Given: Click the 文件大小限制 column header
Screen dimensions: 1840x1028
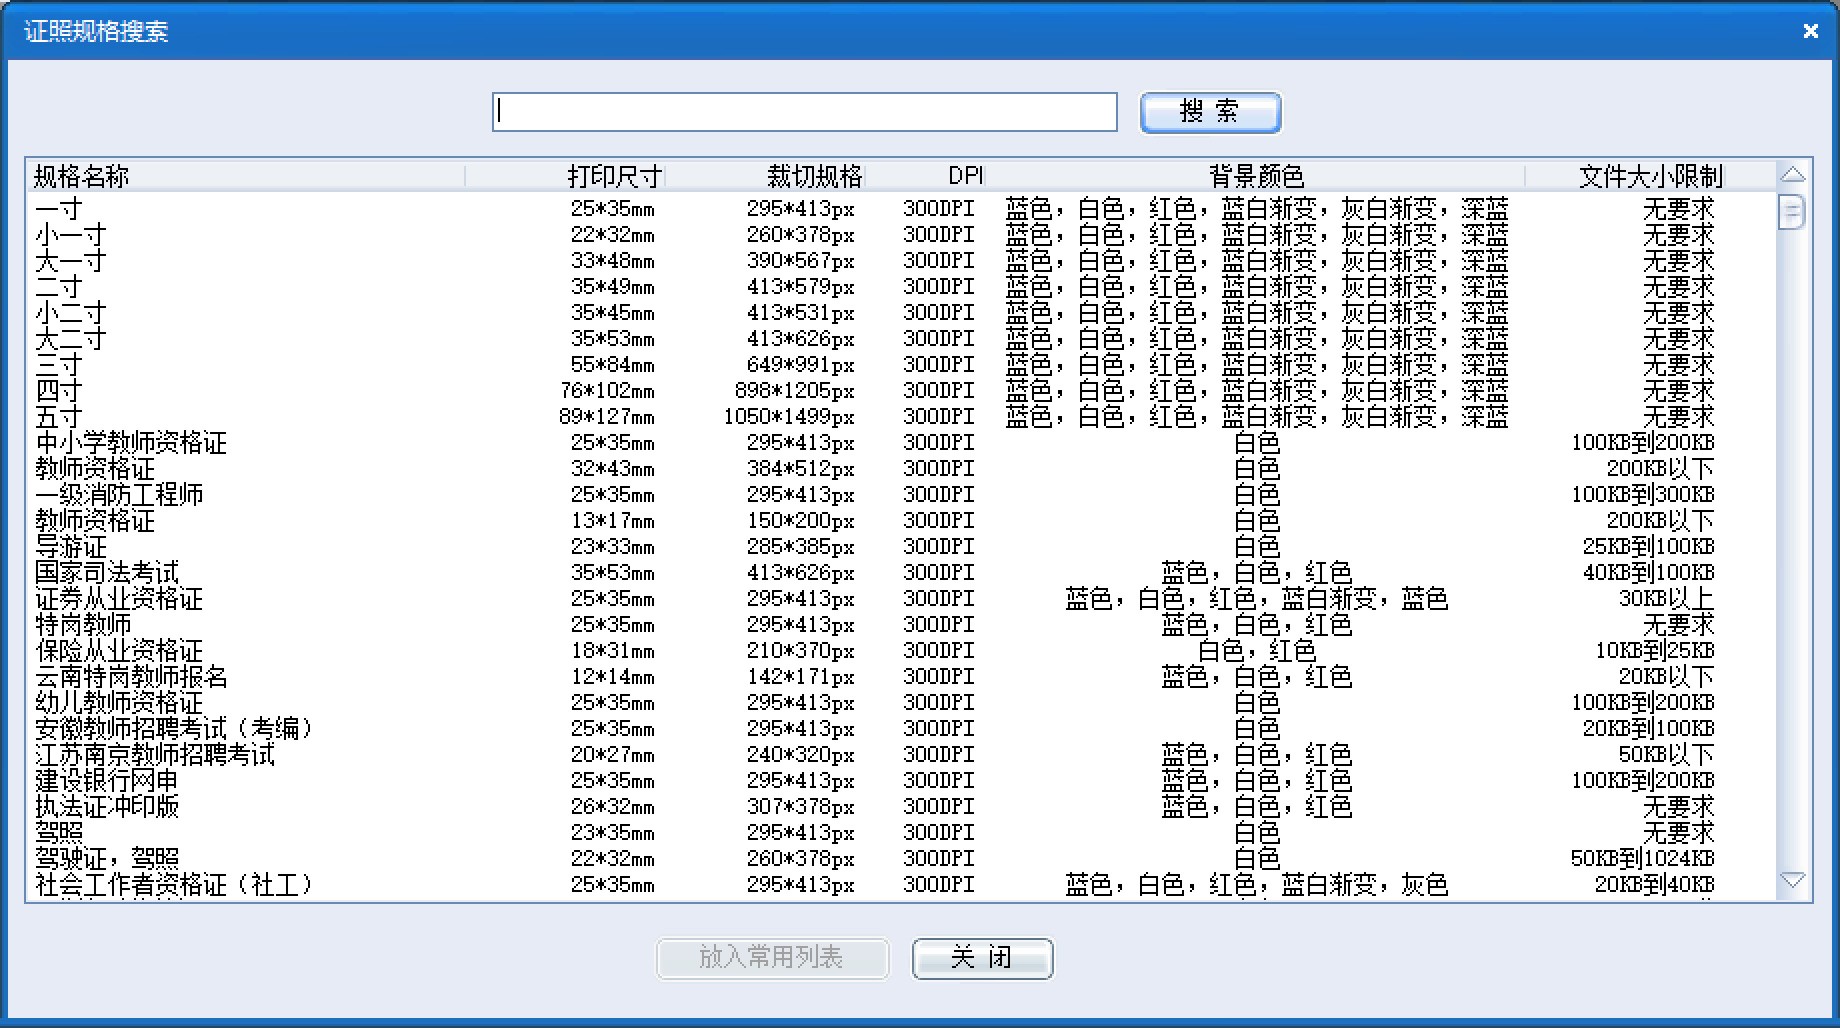Looking at the screenshot, I should [x=1650, y=177].
